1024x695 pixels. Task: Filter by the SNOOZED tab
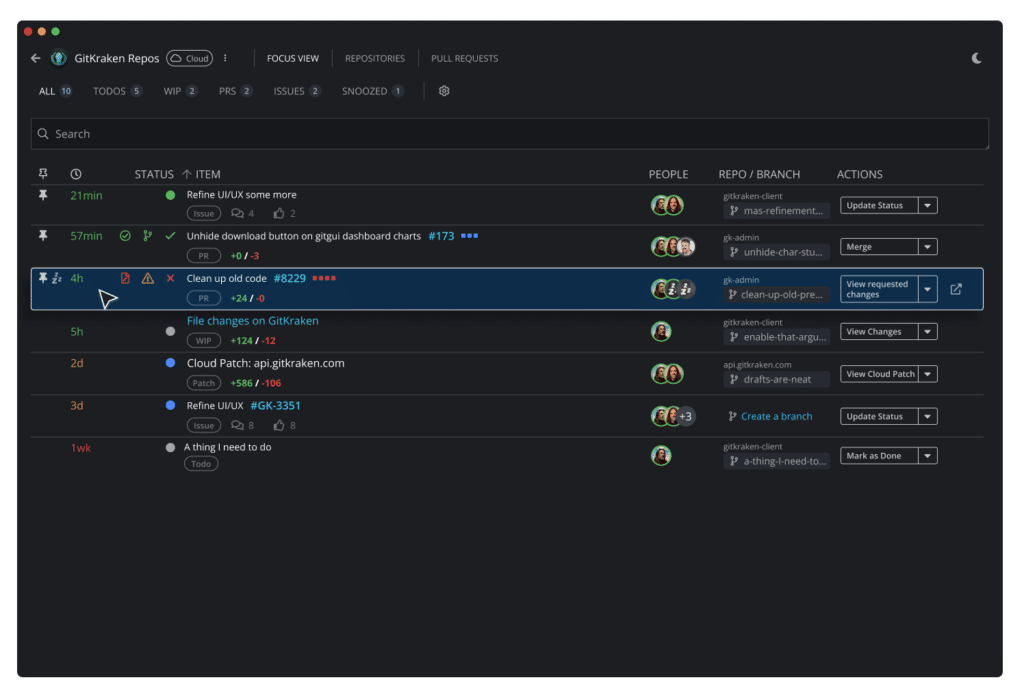pos(372,91)
